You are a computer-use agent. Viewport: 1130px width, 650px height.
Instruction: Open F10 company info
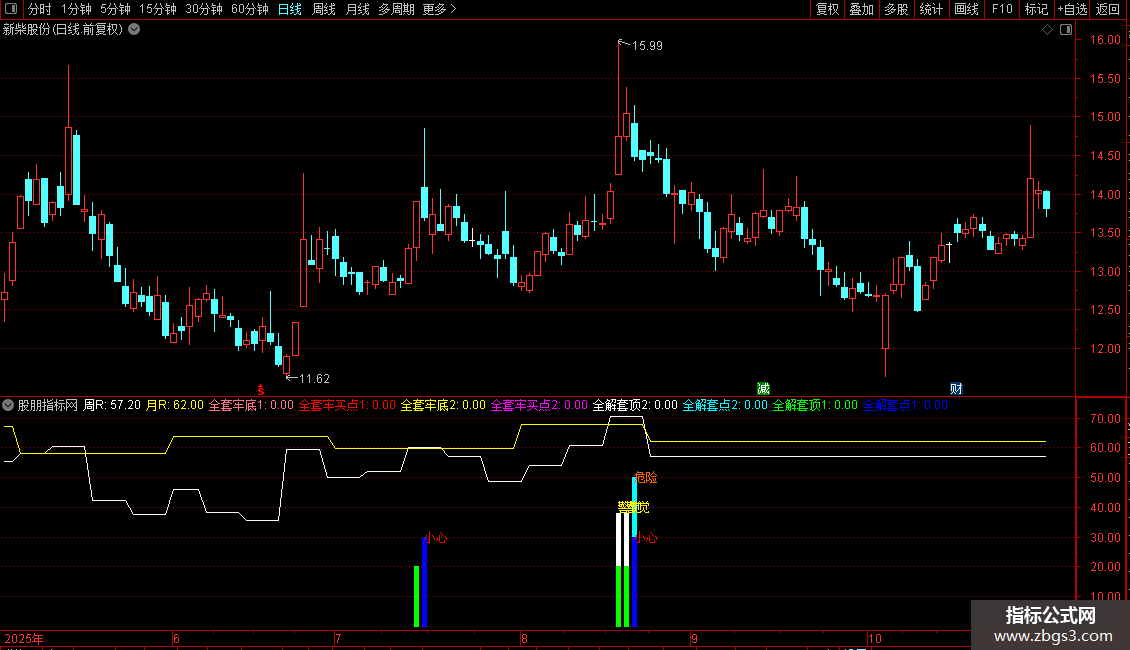coord(1002,9)
